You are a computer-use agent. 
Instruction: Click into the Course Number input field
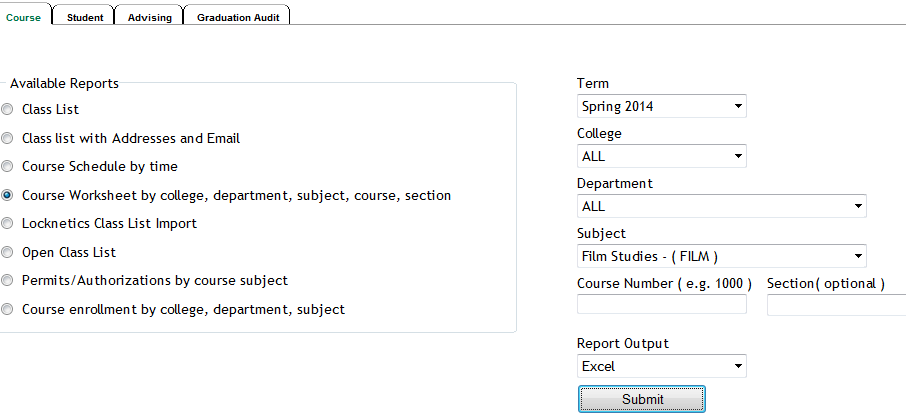tap(661, 304)
